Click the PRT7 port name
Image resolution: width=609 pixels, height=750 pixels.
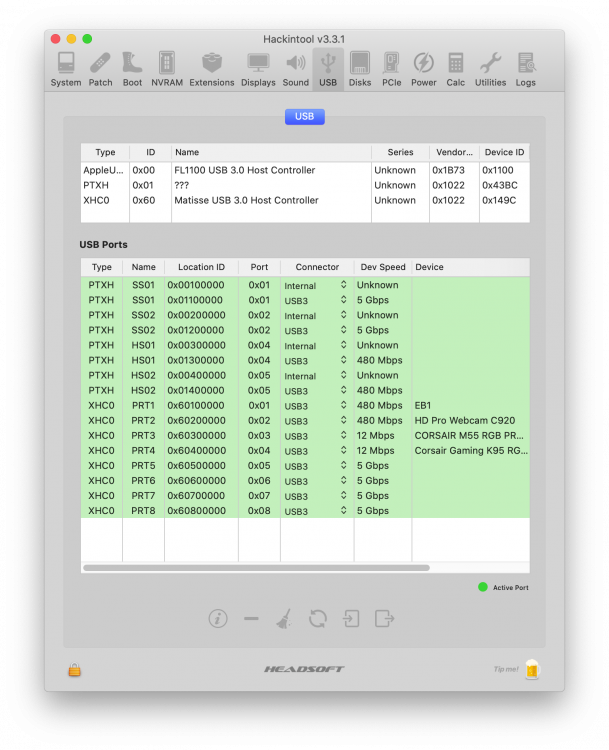(144, 496)
